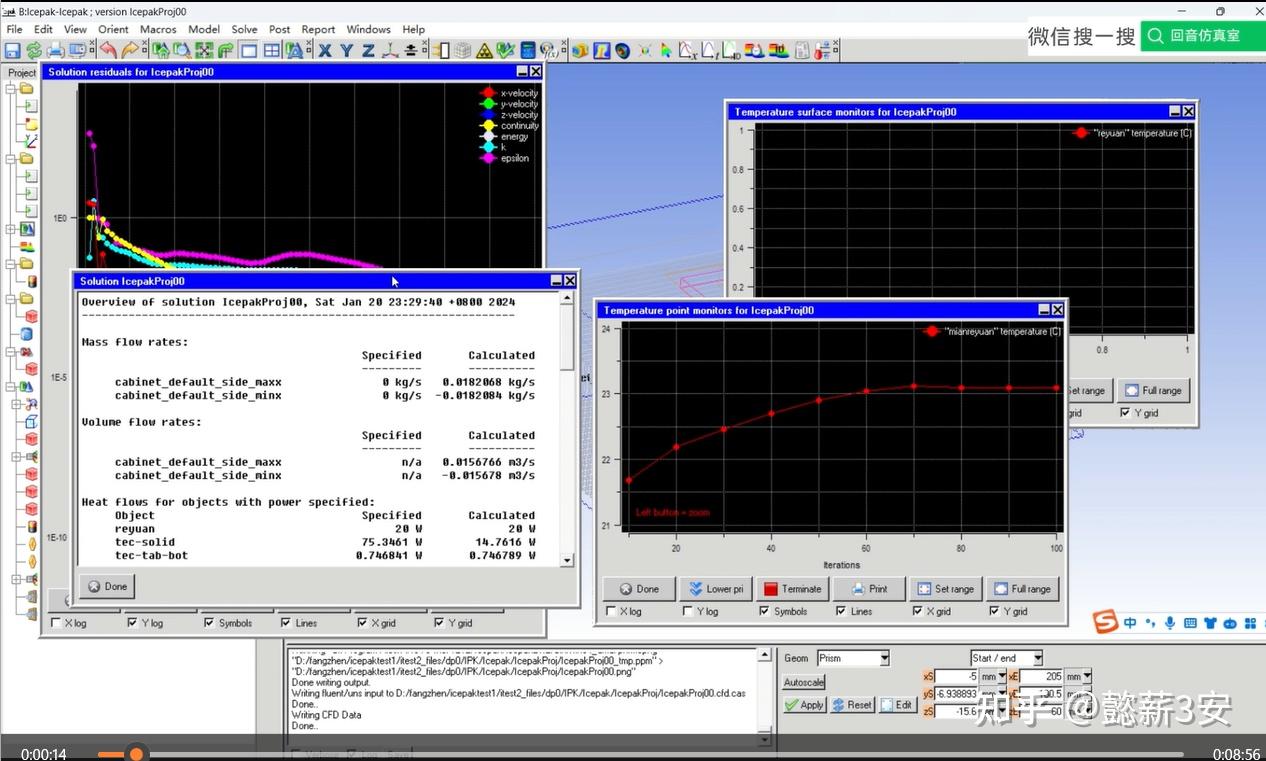Open the Start / end dropdown
The width and height of the screenshot is (1266, 761).
1035,657
